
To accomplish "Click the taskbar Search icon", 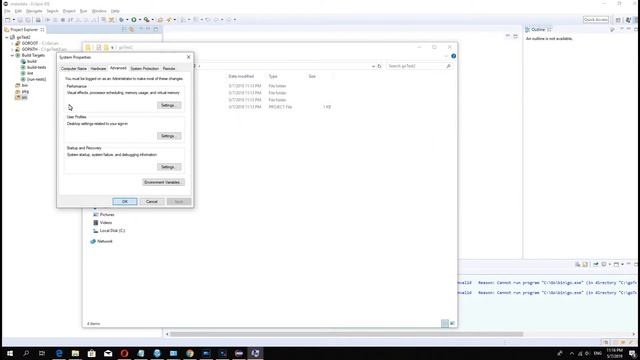I will click(26, 353).
